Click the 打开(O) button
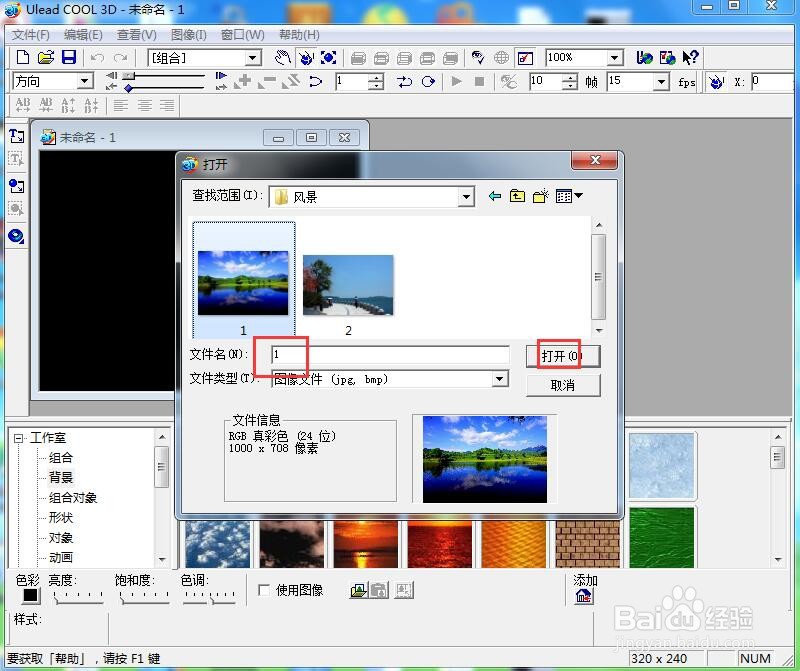800x671 pixels. (563, 356)
